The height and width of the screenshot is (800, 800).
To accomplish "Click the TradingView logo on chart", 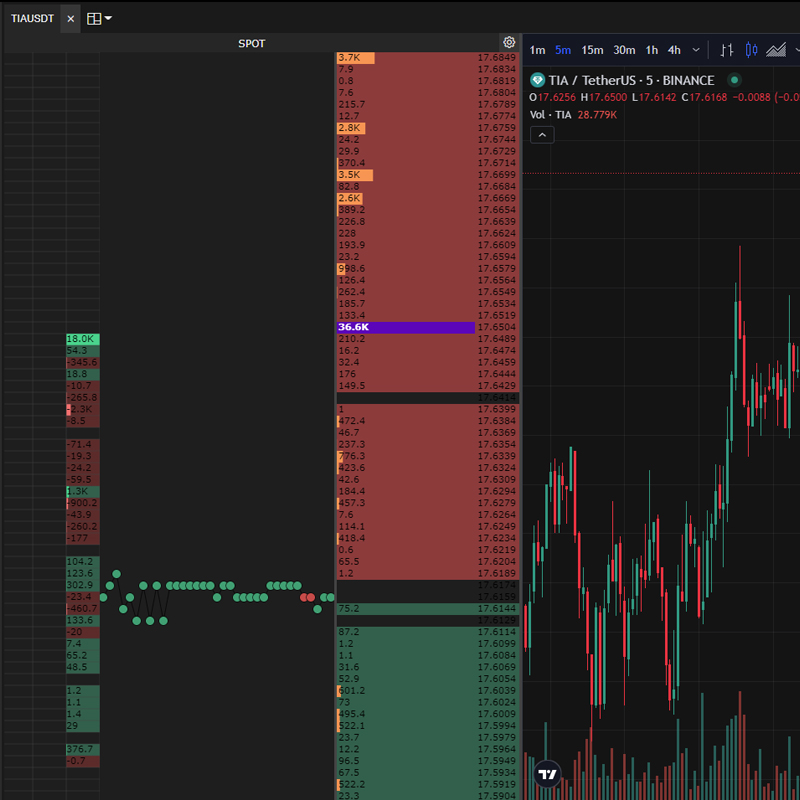I will click(547, 773).
